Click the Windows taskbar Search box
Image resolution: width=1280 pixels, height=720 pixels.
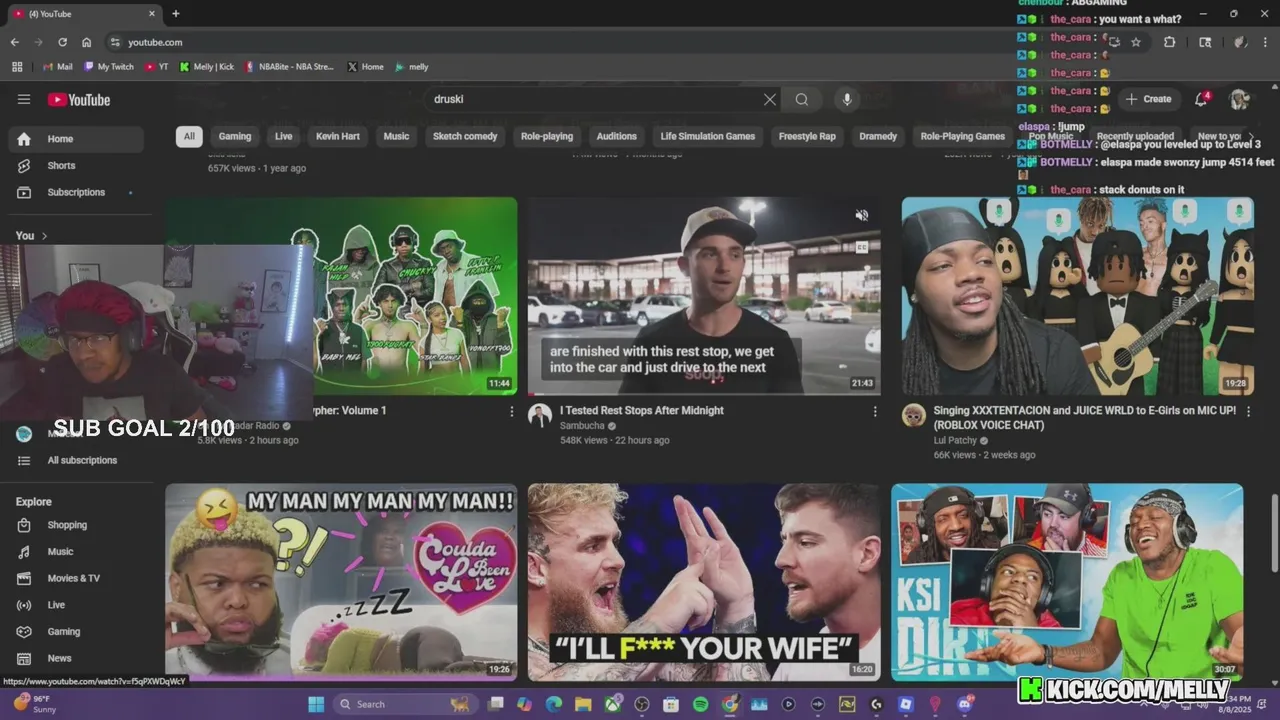pyautogui.click(x=405, y=704)
